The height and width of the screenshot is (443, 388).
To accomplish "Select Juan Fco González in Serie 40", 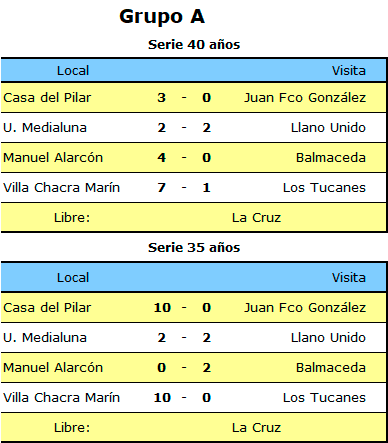I will 305,98.
